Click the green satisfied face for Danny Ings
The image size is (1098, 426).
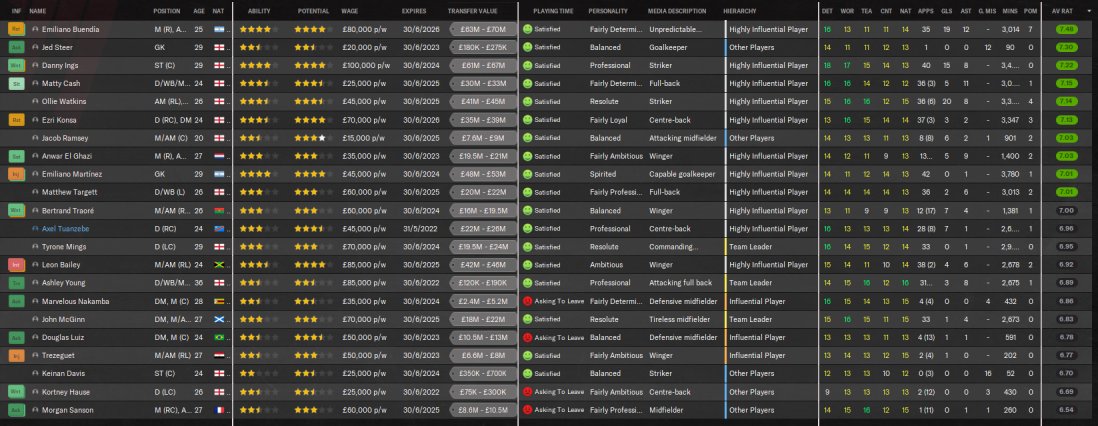pyautogui.click(x=527, y=66)
